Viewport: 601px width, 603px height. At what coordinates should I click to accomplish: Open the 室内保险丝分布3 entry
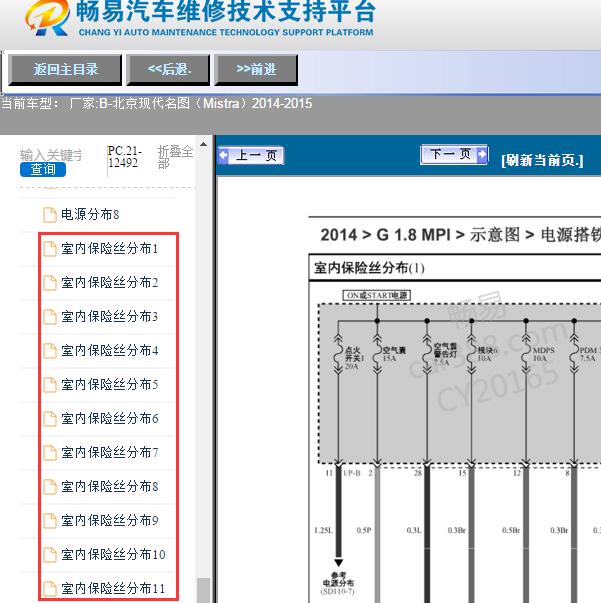(x=110, y=316)
